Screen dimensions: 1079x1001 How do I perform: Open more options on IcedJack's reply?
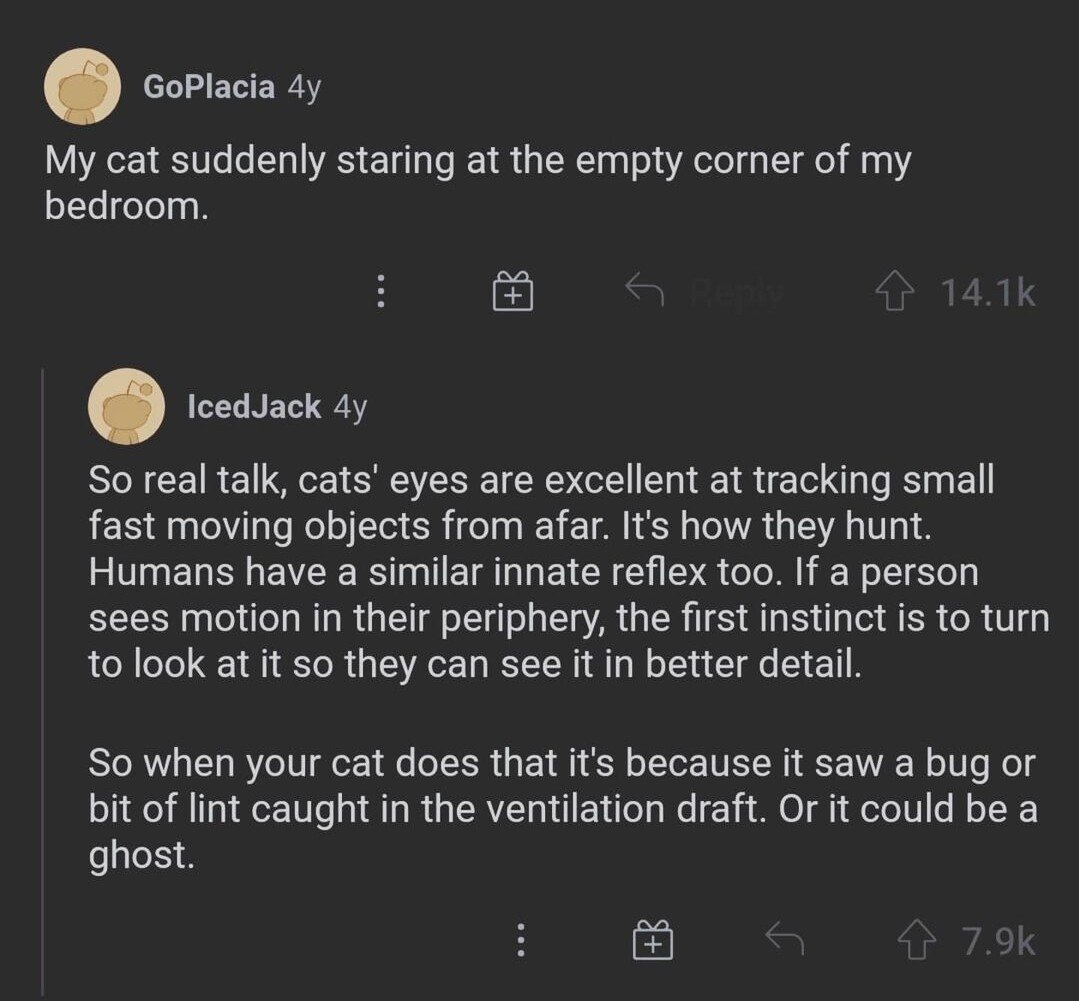tap(520, 941)
